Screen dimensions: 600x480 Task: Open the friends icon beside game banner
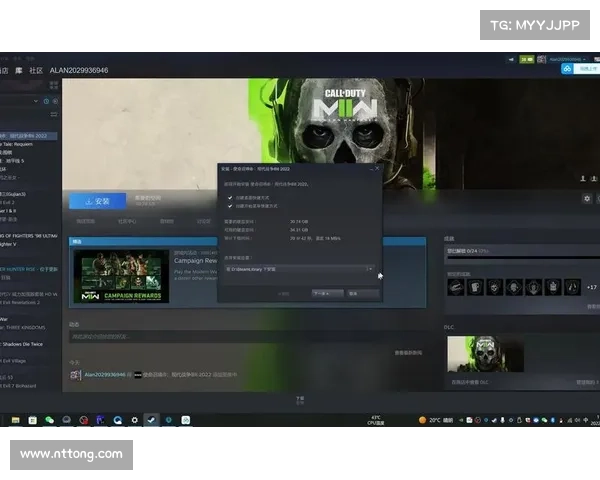click(583, 179)
